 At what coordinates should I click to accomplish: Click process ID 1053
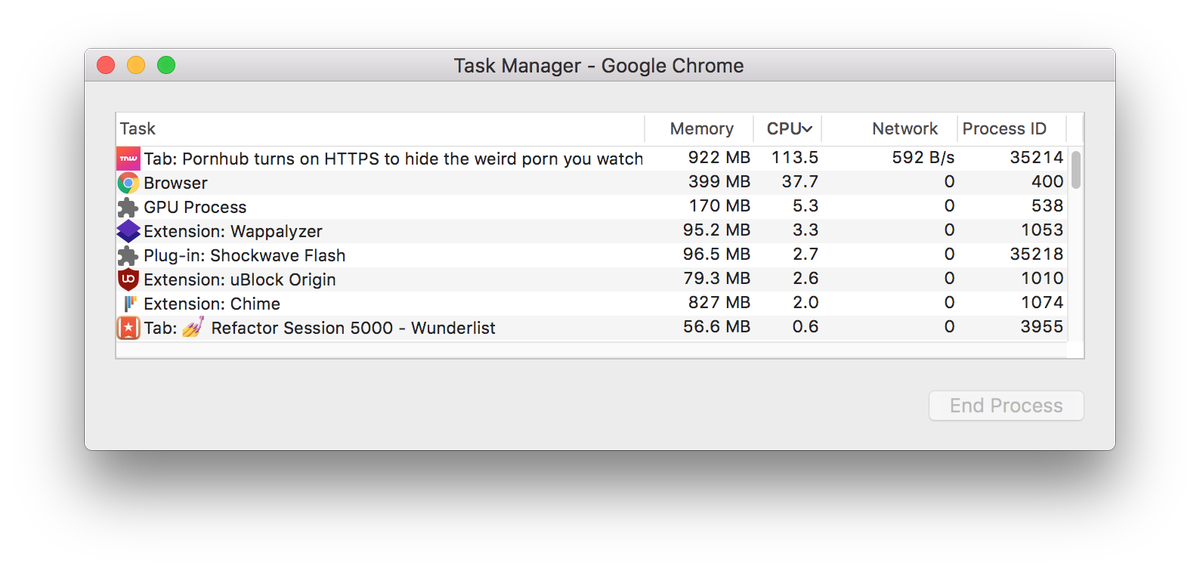point(1042,230)
